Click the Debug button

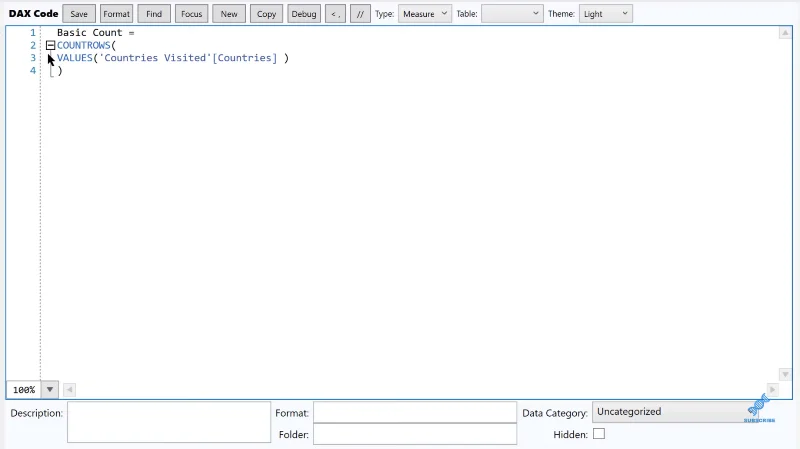304,14
